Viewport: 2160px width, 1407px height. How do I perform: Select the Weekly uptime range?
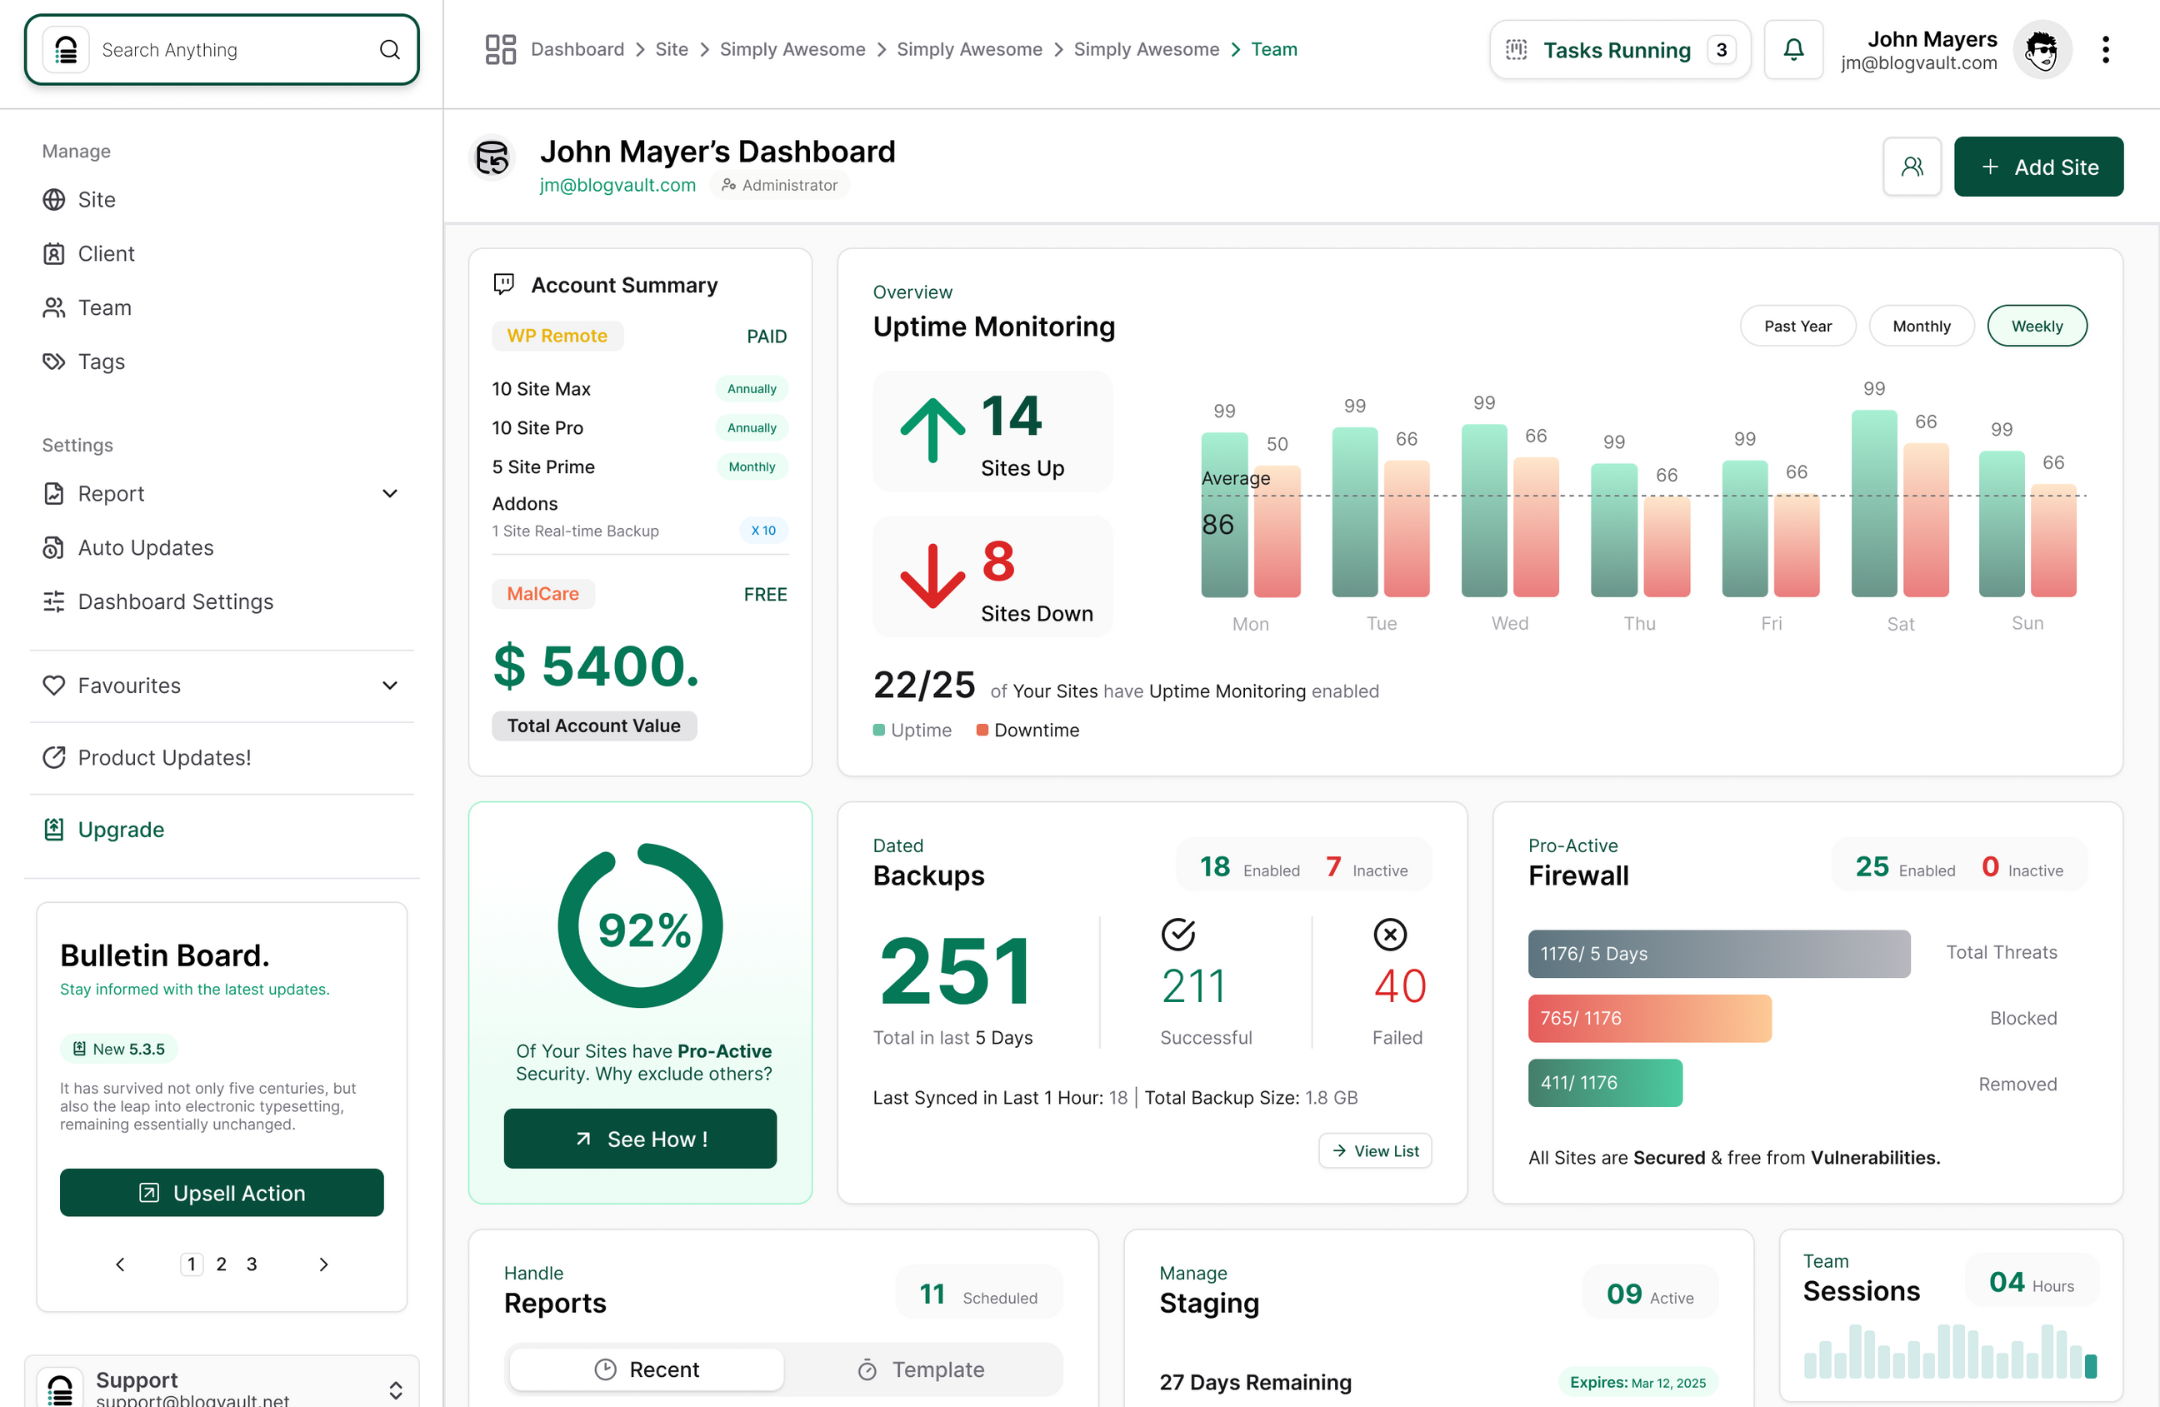[2036, 326]
